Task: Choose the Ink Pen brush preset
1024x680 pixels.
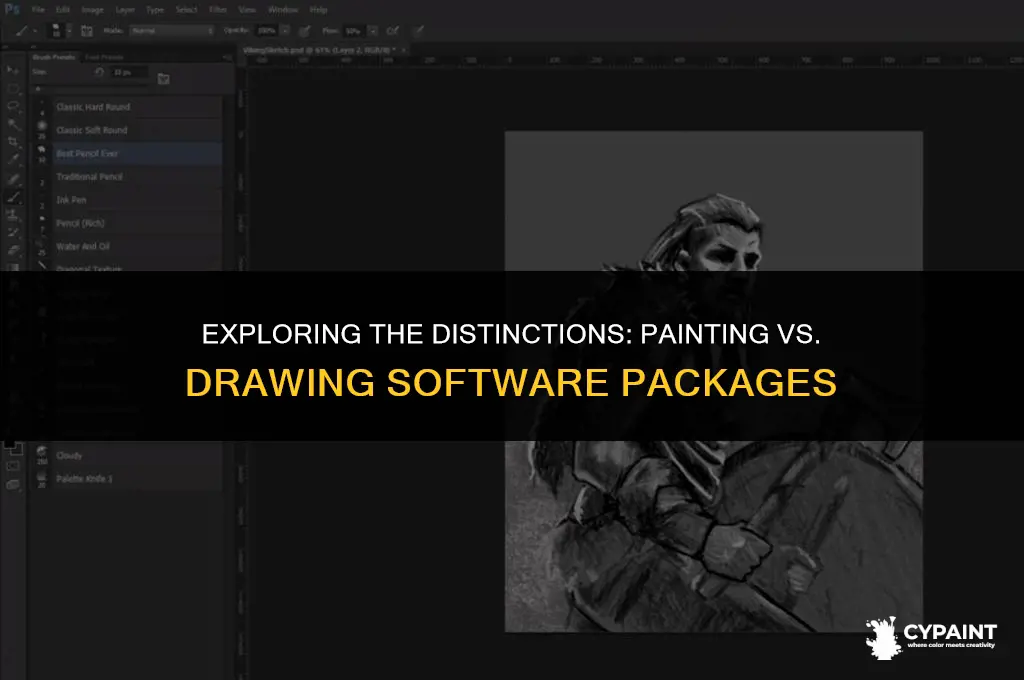Action: click(x=128, y=200)
